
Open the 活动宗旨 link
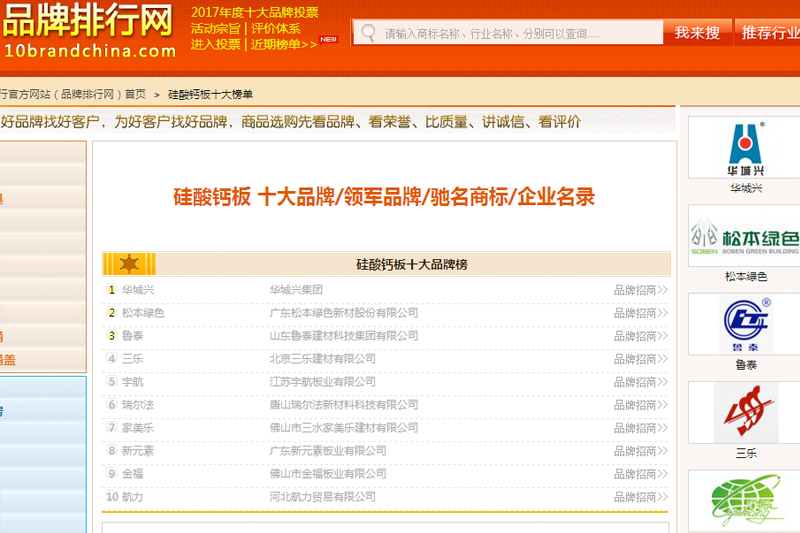coord(215,29)
